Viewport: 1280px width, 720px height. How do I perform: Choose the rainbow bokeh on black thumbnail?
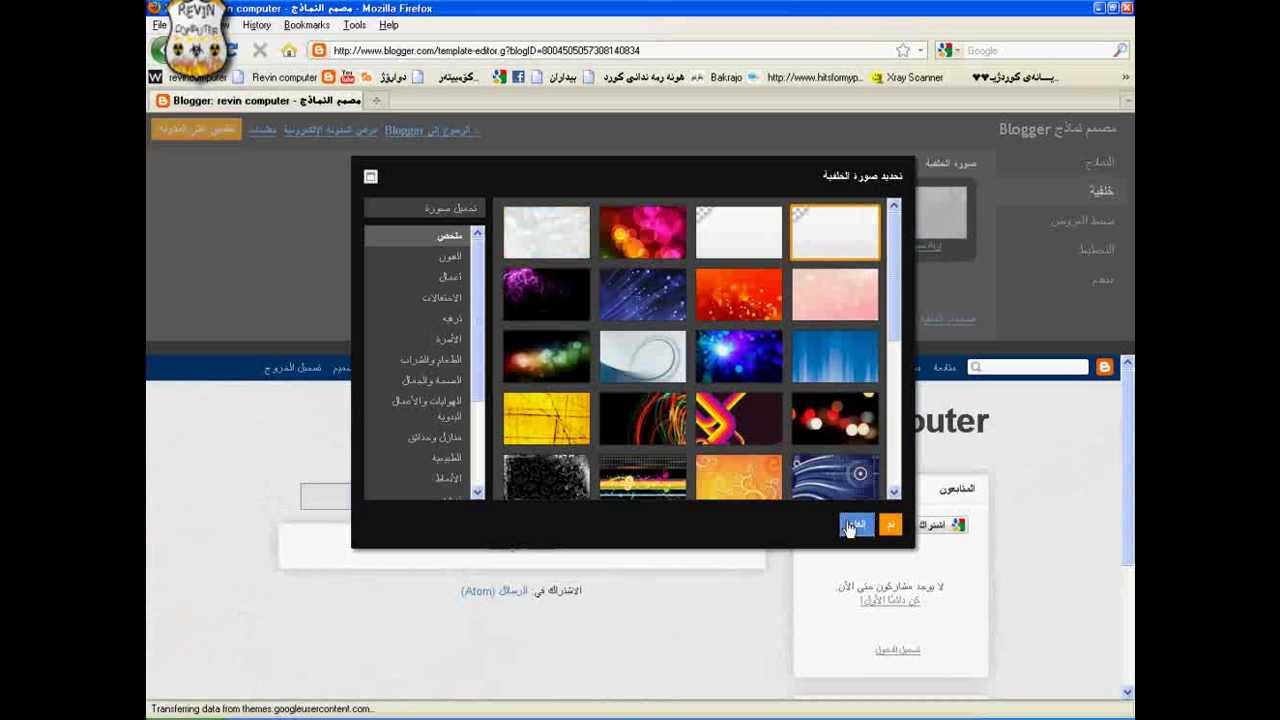[x=547, y=356]
